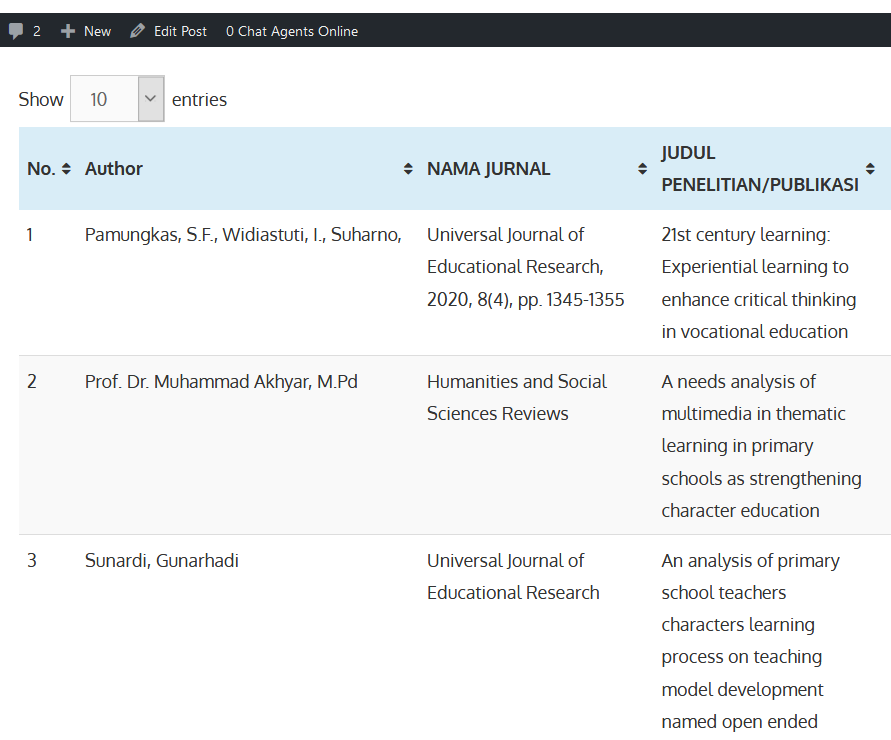Click the JUDUL PENELITIAN/PUBLIKASI header text
Image resolution: width=891 pixels, height=740 pixels.
tap(759, 169)
